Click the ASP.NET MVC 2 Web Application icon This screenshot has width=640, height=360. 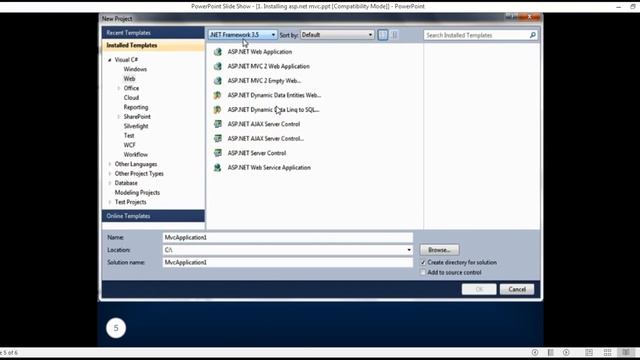pyautogui.click(x=218, y=66)
